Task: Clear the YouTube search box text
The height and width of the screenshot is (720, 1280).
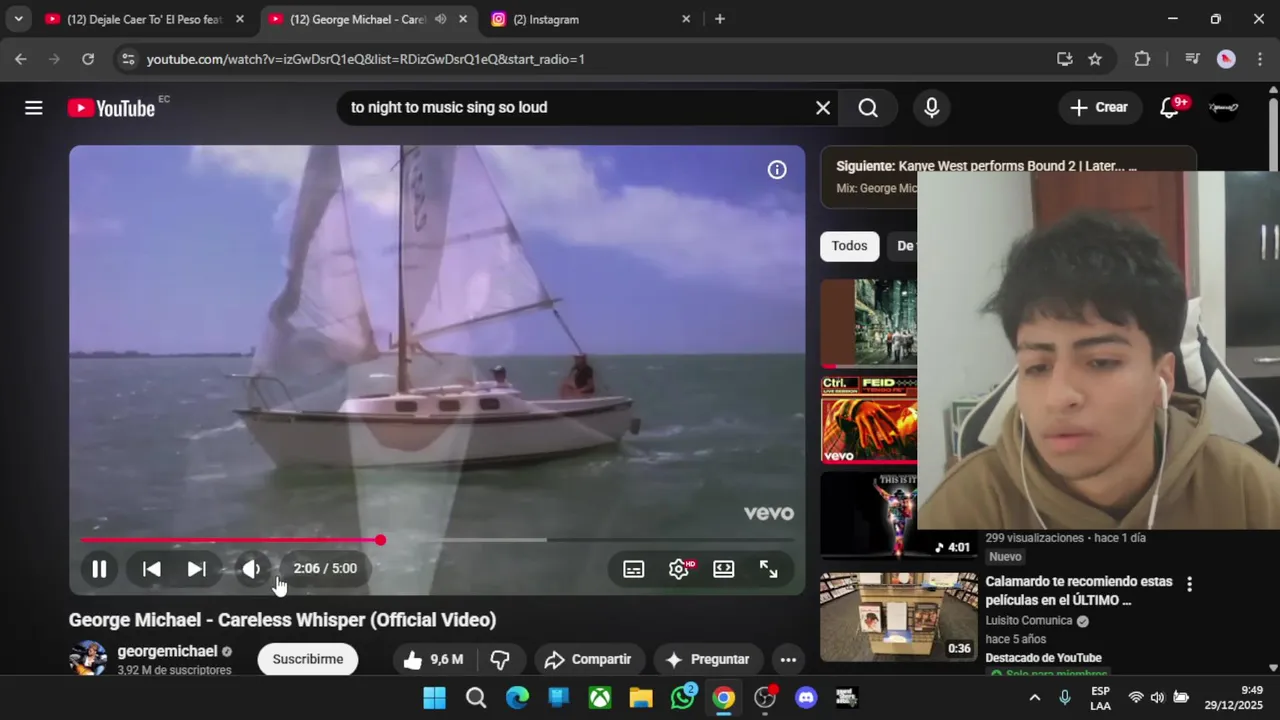Action: click(x=823, y=108)
